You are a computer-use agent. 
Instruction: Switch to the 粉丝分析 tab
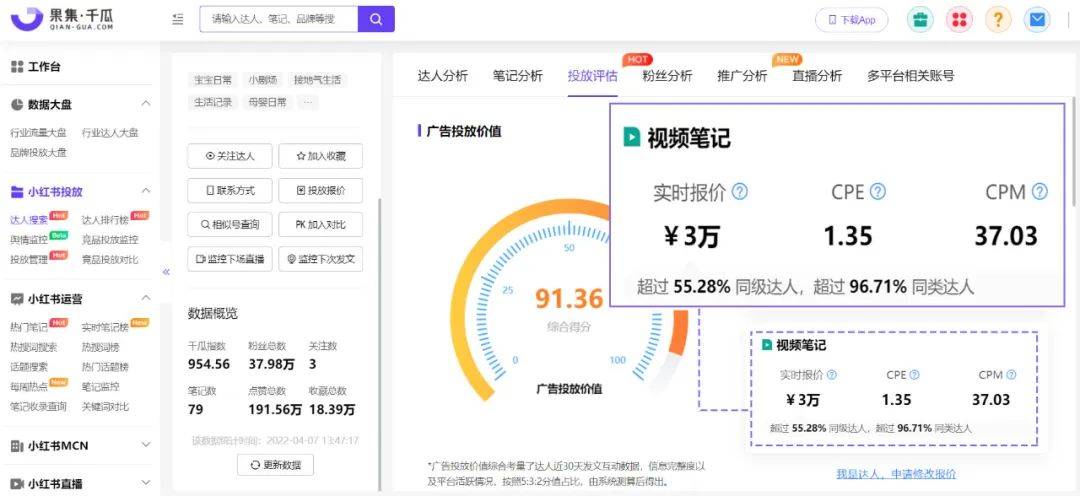point(667,76)
